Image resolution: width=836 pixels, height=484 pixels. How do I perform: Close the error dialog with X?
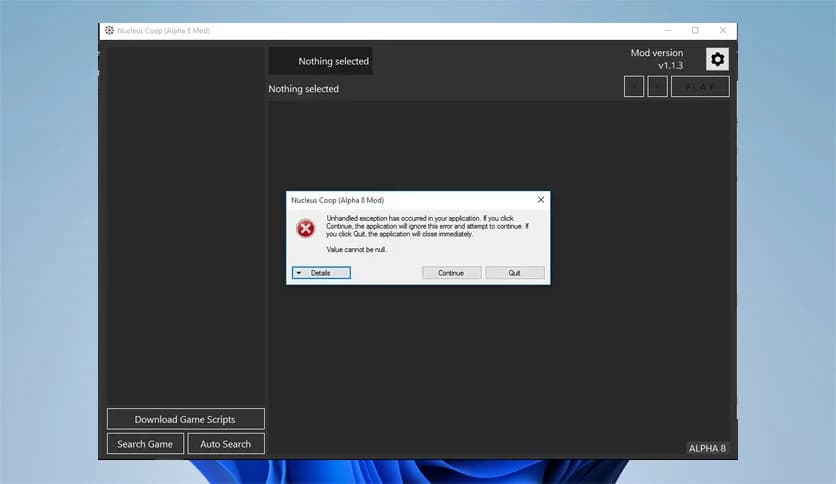coord(541,200)
